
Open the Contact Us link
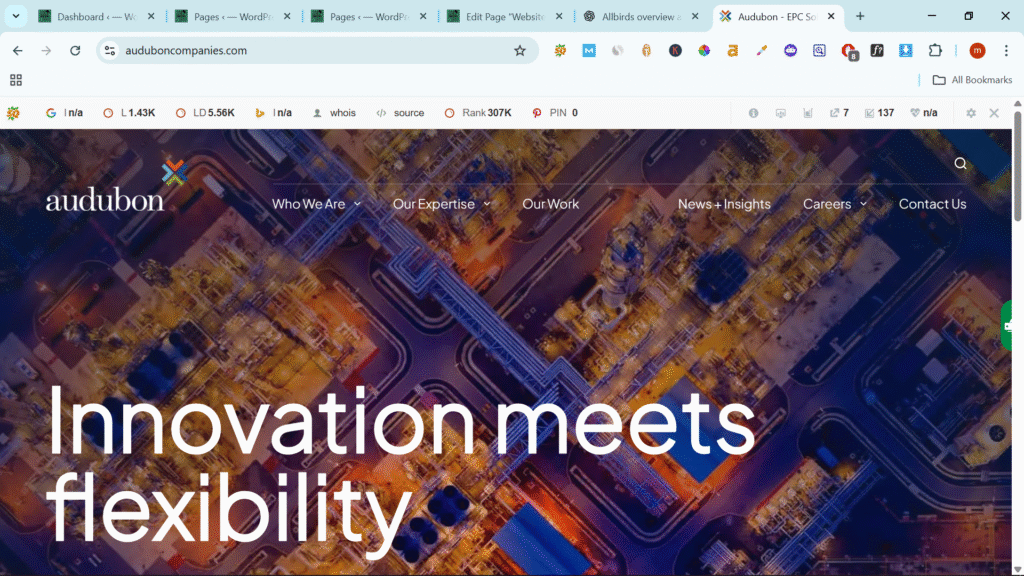point(932,204)
